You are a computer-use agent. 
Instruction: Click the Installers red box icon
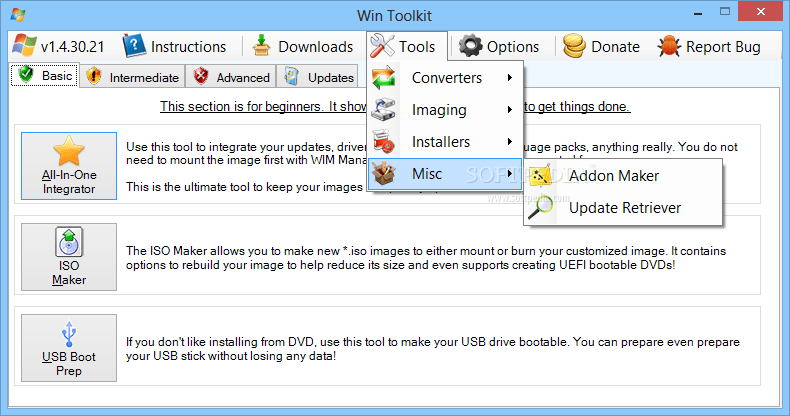pyautogui.click(x=383, y=142)
